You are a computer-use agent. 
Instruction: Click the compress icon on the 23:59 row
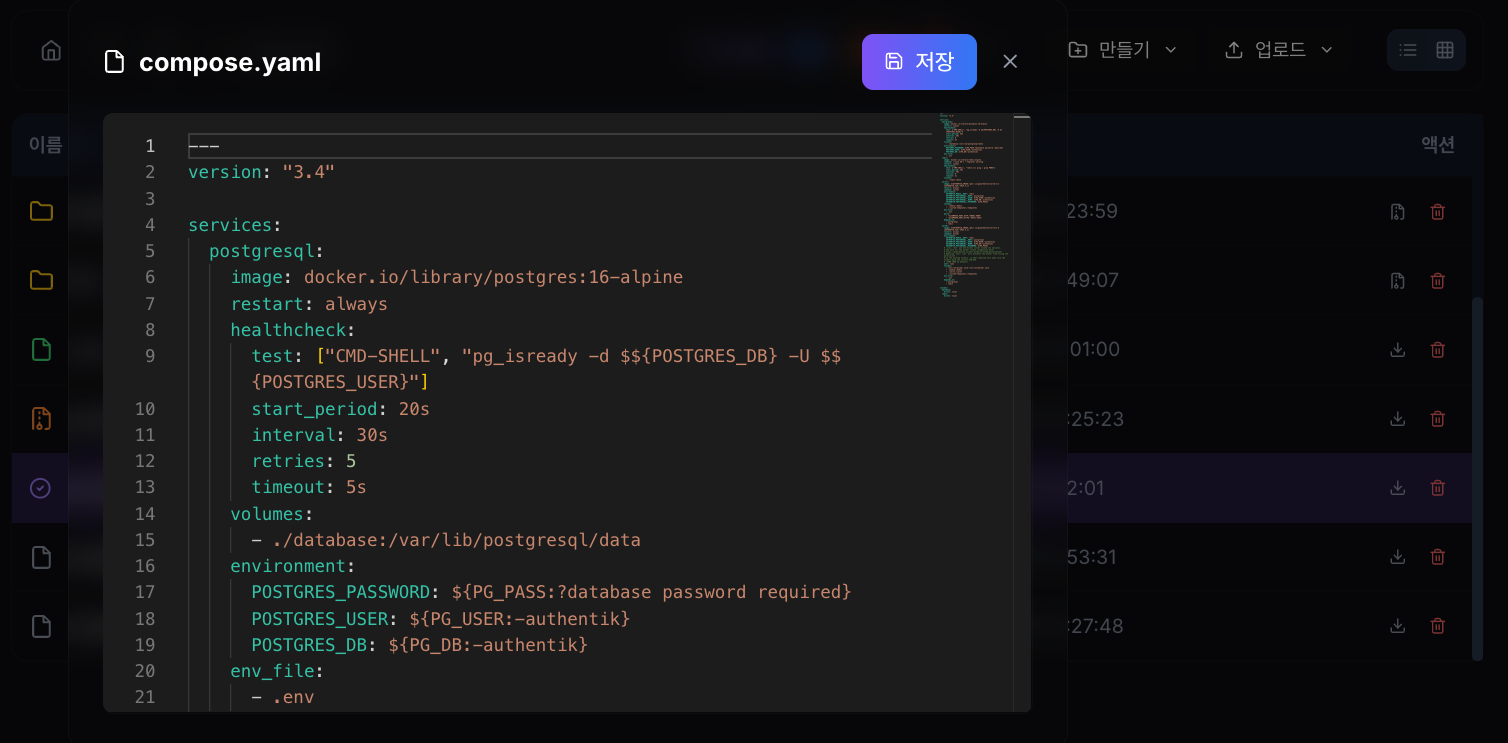pyautogui.click(x=1398, y=211)
